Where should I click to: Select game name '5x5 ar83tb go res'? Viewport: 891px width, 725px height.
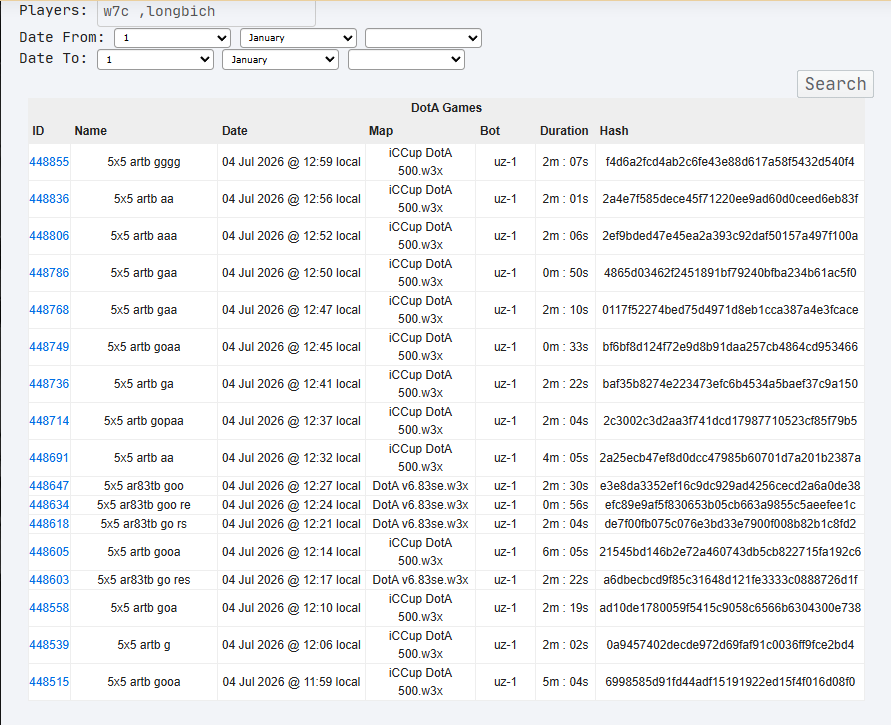(x=144, y=580)
